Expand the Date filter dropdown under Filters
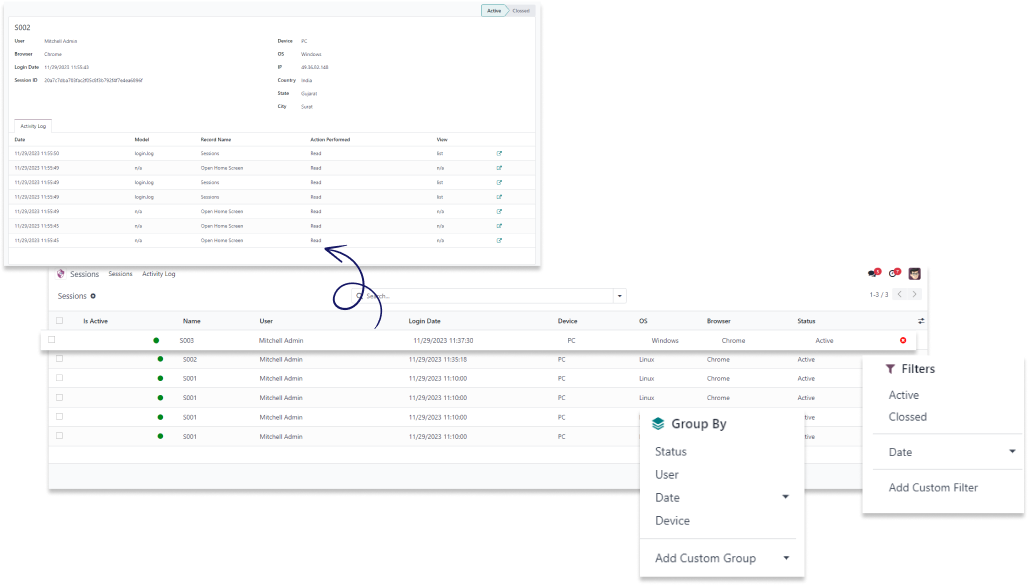The height and width of the screenshot is (585, 1028). click(x=1012, y=452)
